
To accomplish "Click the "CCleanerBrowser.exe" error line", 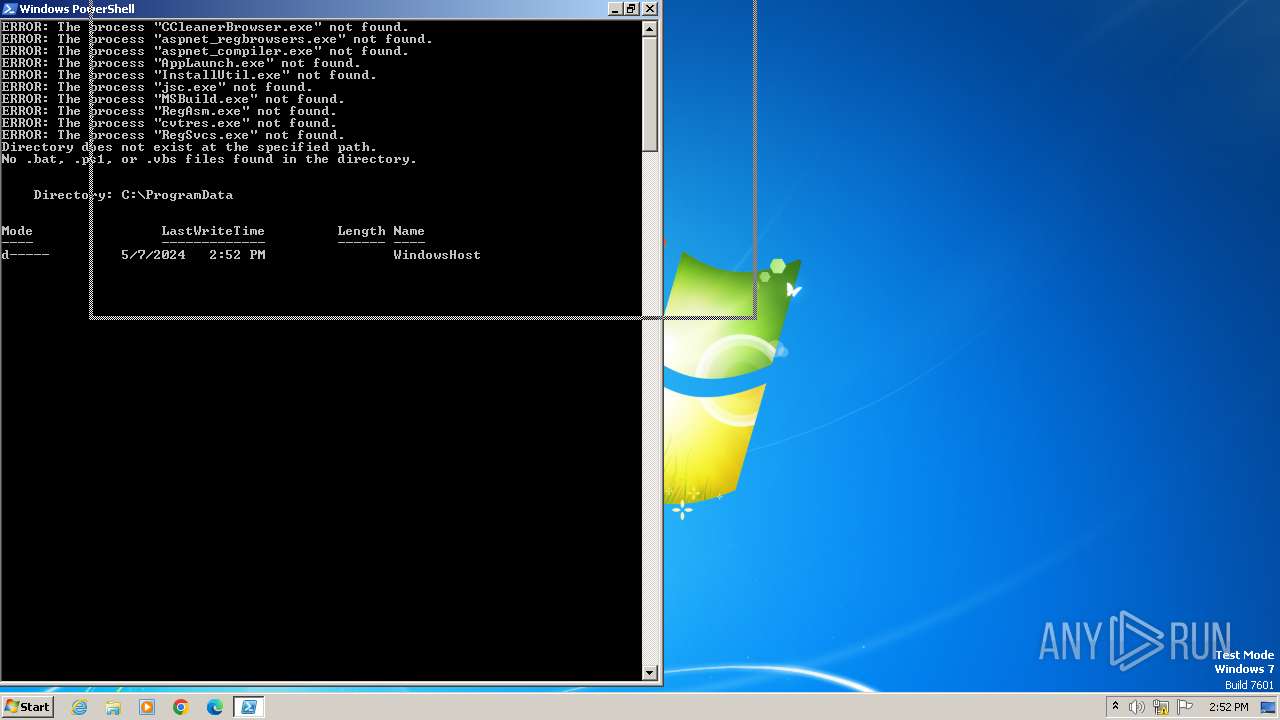I will tap(205, 27).
